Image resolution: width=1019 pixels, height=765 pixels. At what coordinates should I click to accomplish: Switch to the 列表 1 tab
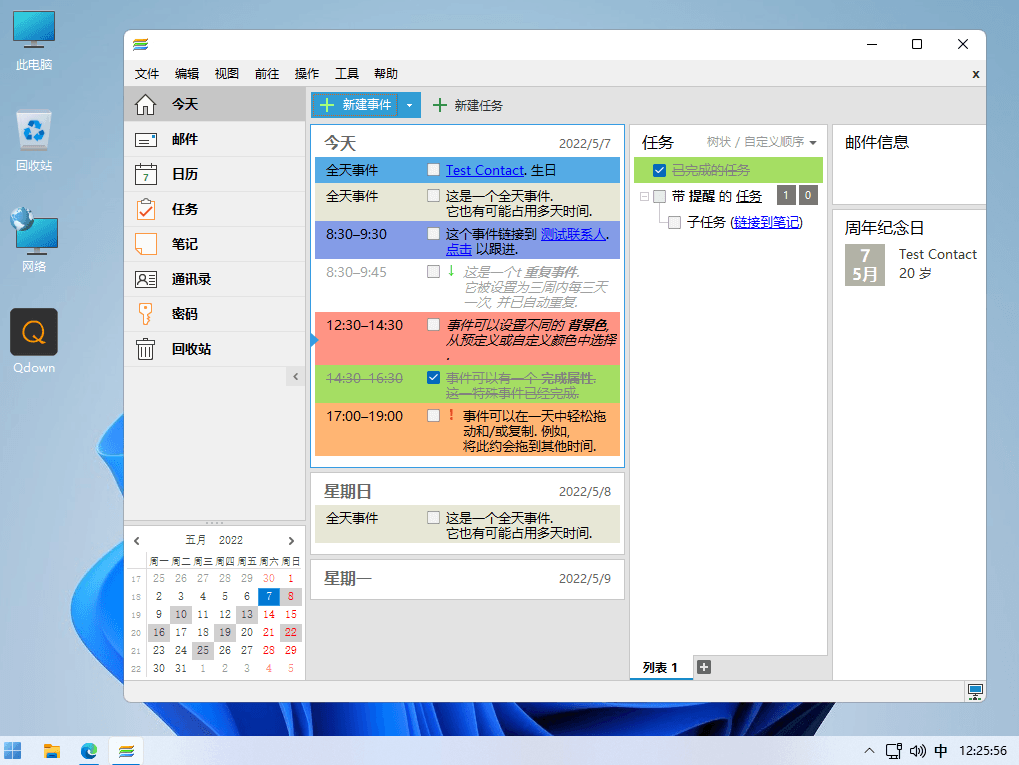click(660, 668)
